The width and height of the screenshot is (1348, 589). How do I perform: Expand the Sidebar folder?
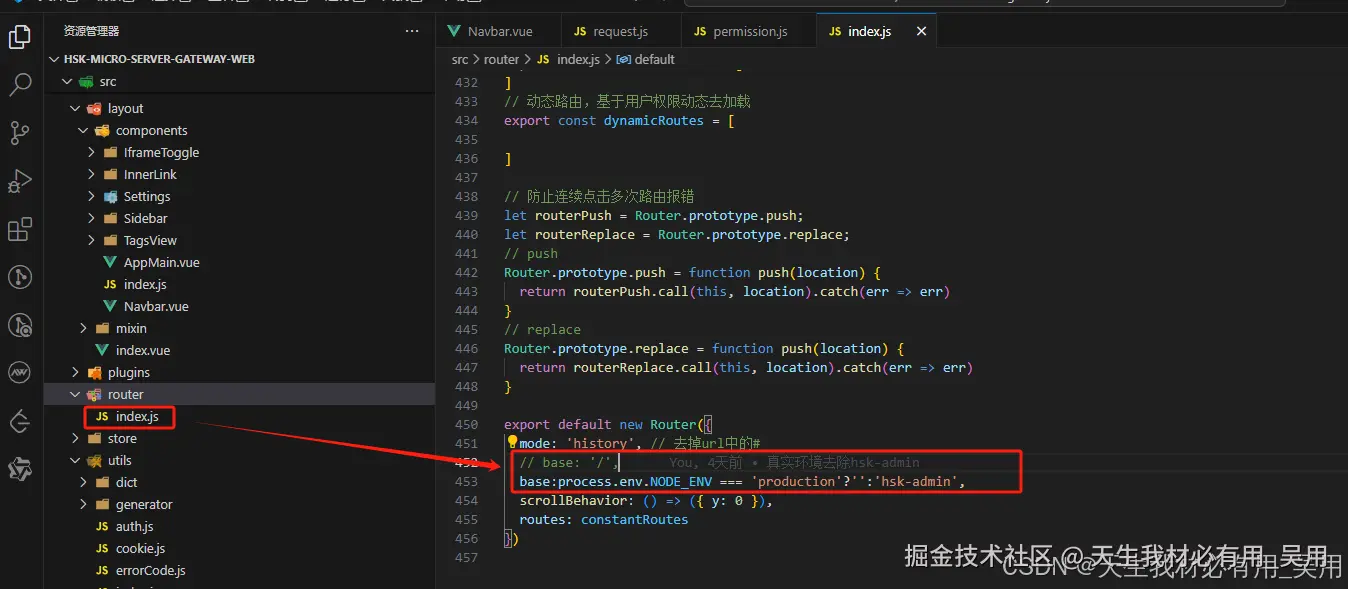[91, 218]
